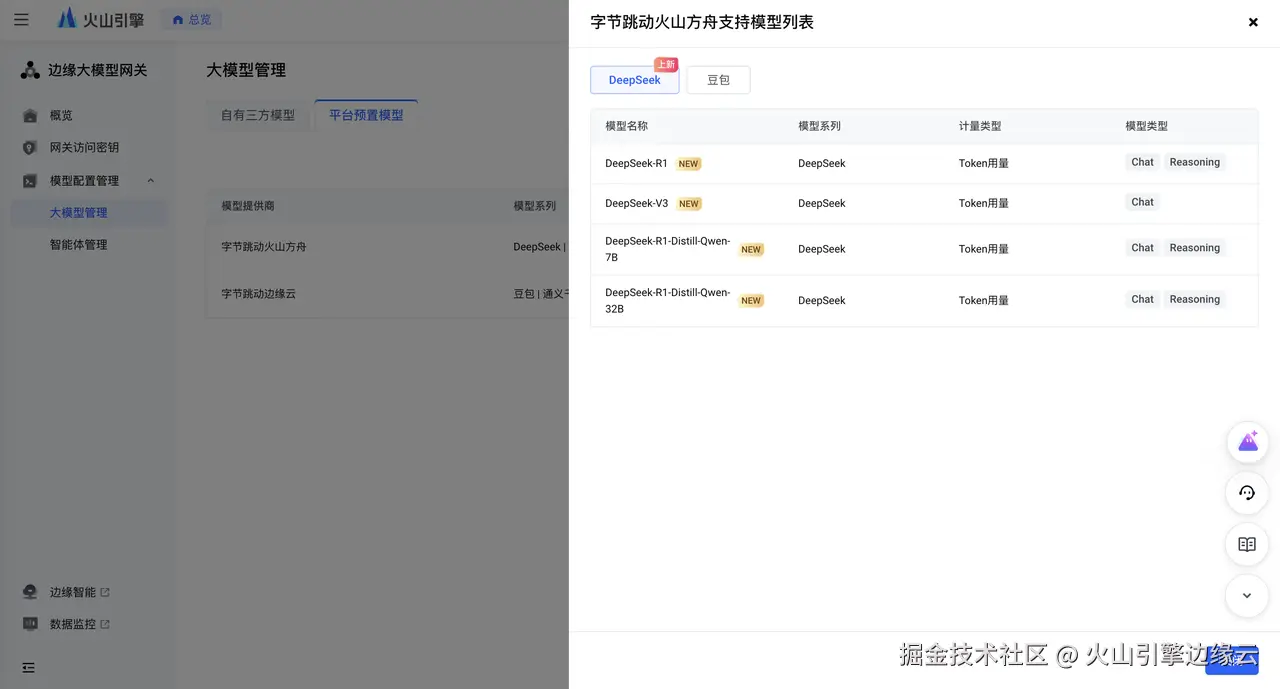Click the DeepSeek-R1-Distill-Qwen-7B model name
The image size is (1280, 689).
click(668, 249)
